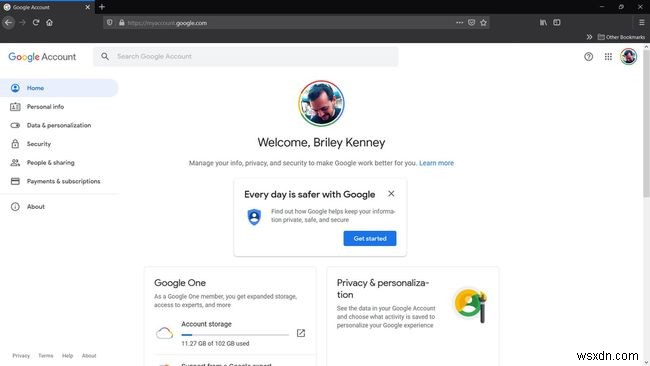Open Payments & subscriptions section
The height and width of the screenshot is (366, 650).
[x=59, y=181]
